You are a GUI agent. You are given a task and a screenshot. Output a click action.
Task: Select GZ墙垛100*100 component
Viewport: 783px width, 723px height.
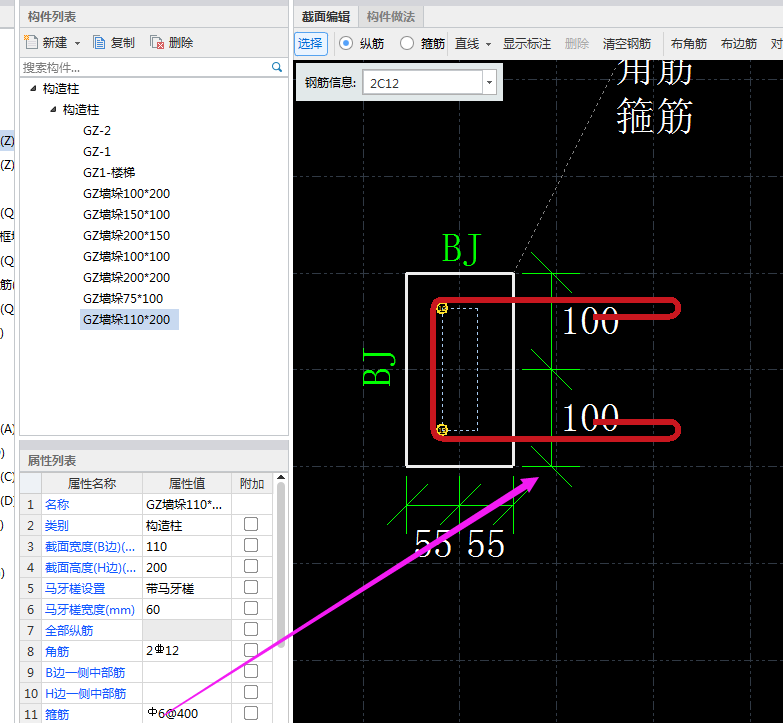point(126,256)
